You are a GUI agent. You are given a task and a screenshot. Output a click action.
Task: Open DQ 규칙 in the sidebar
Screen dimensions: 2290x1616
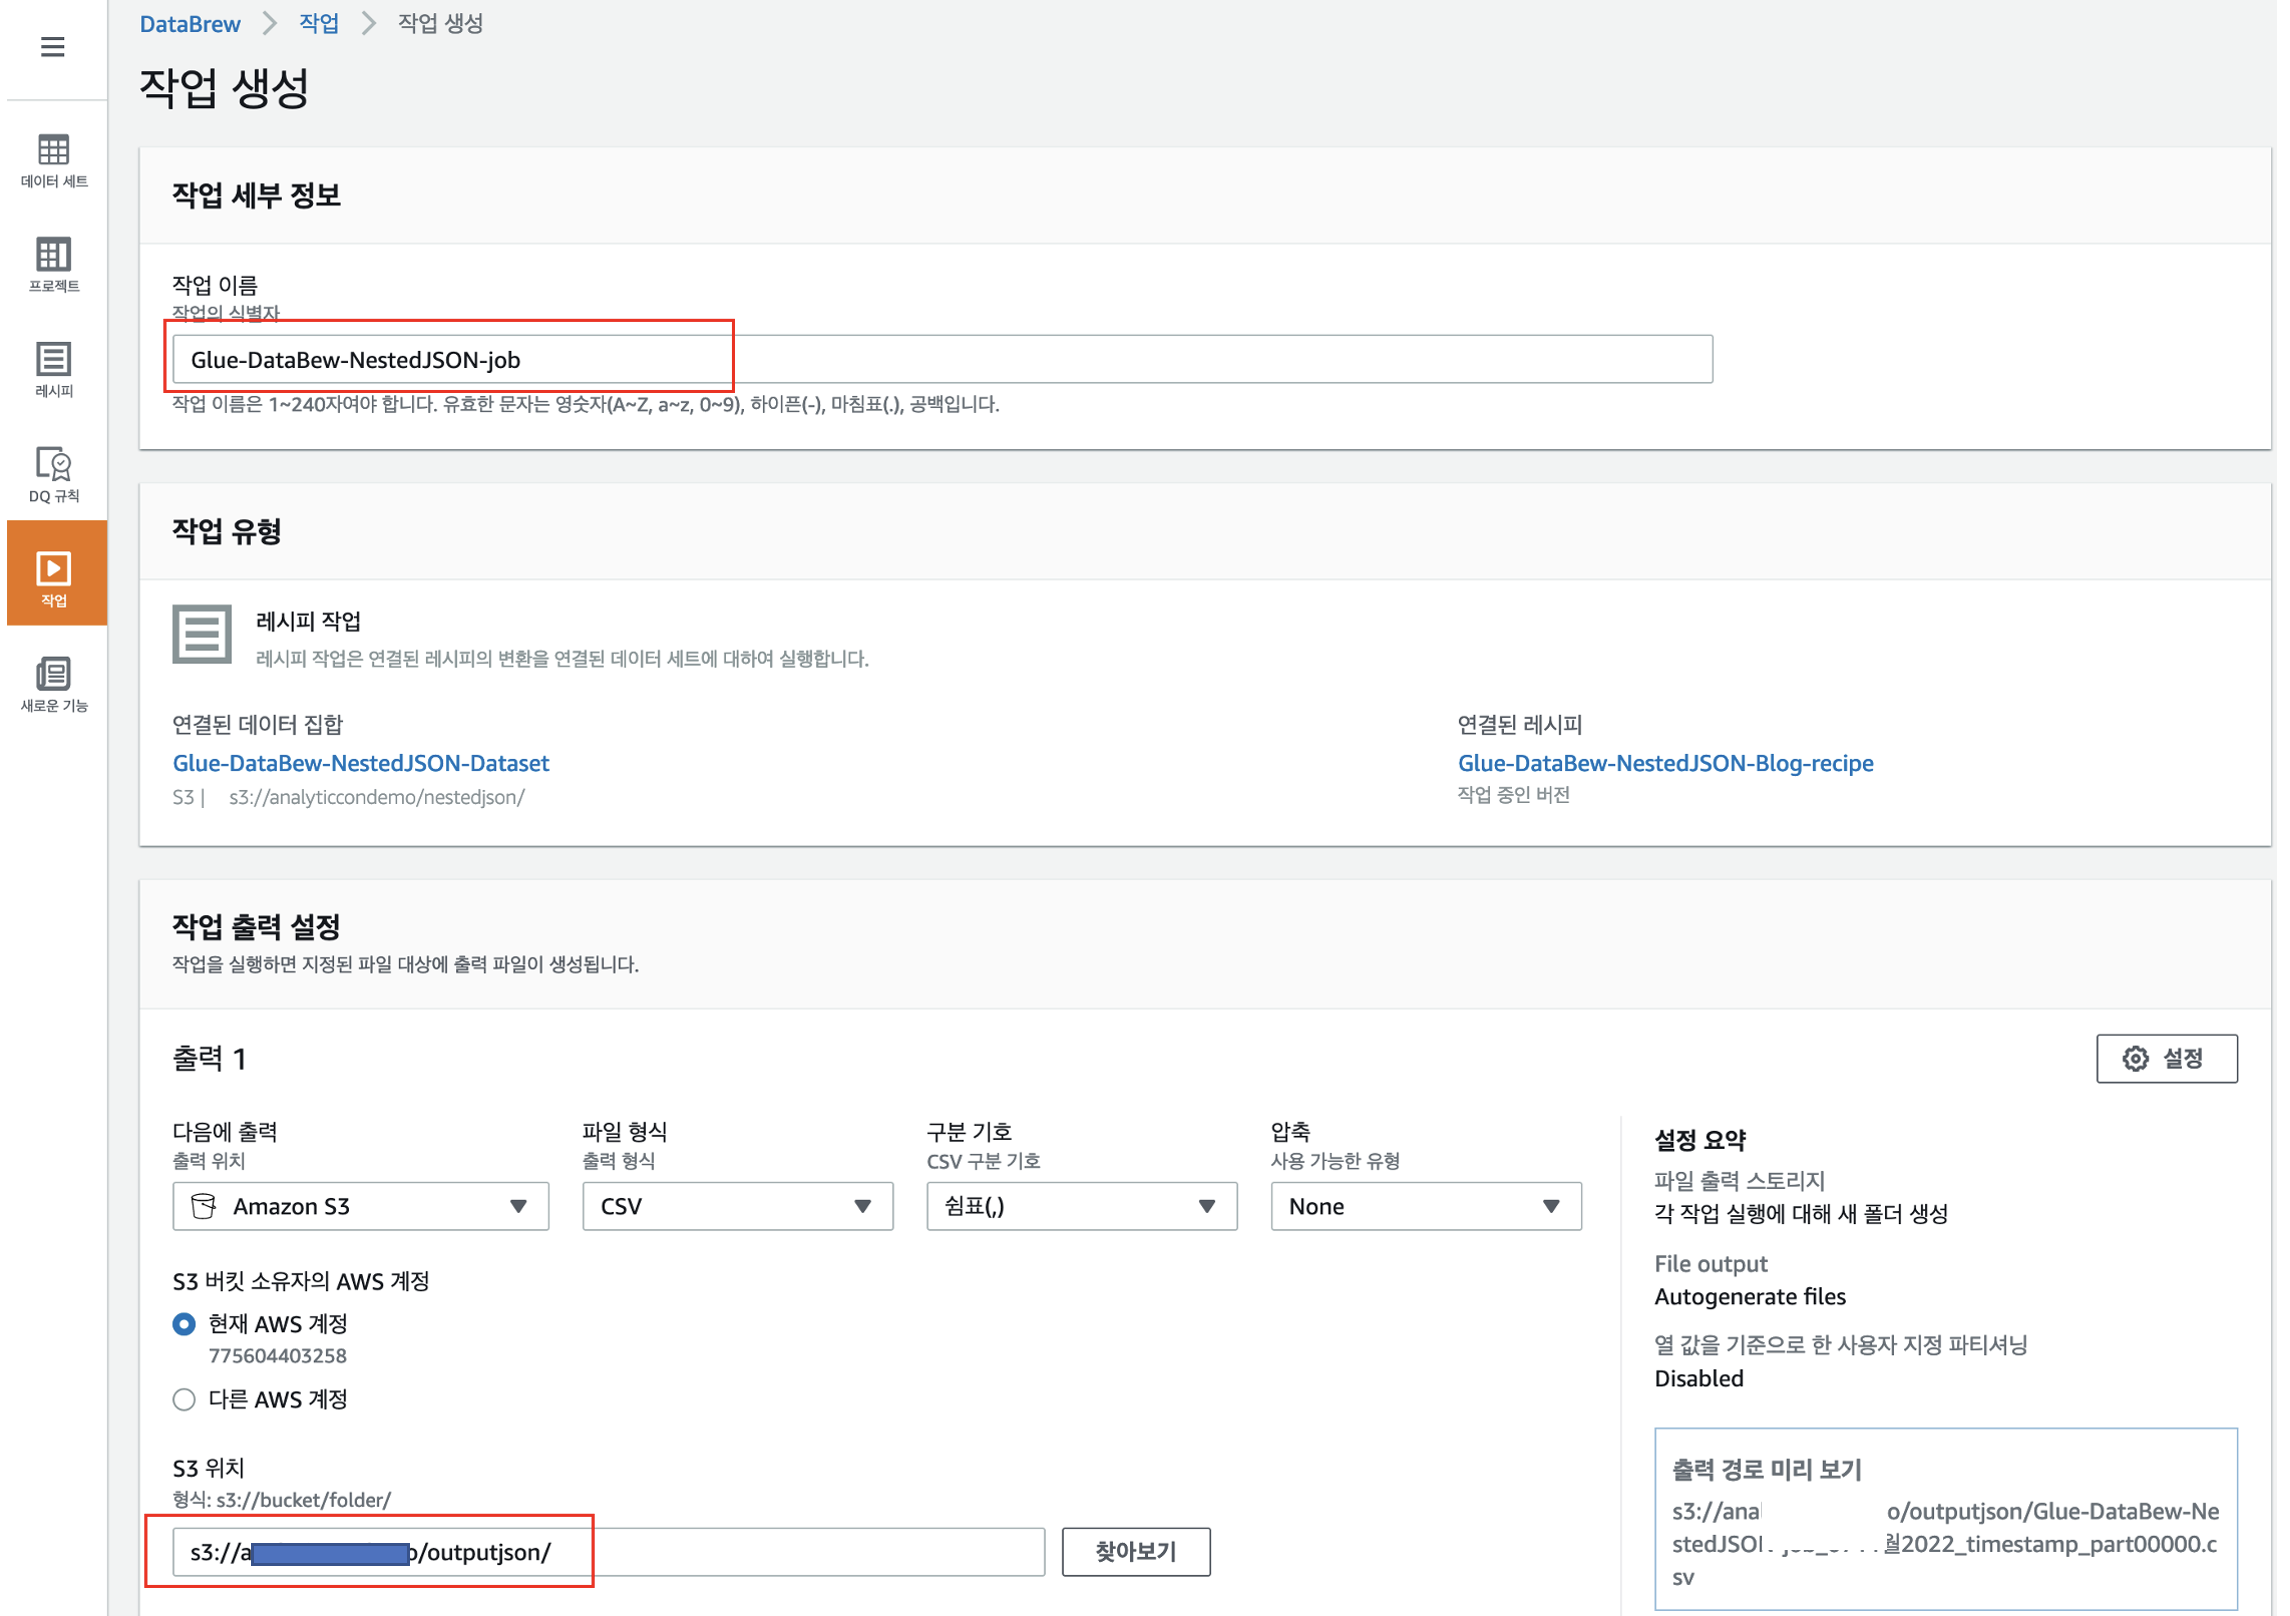[54, 475]
